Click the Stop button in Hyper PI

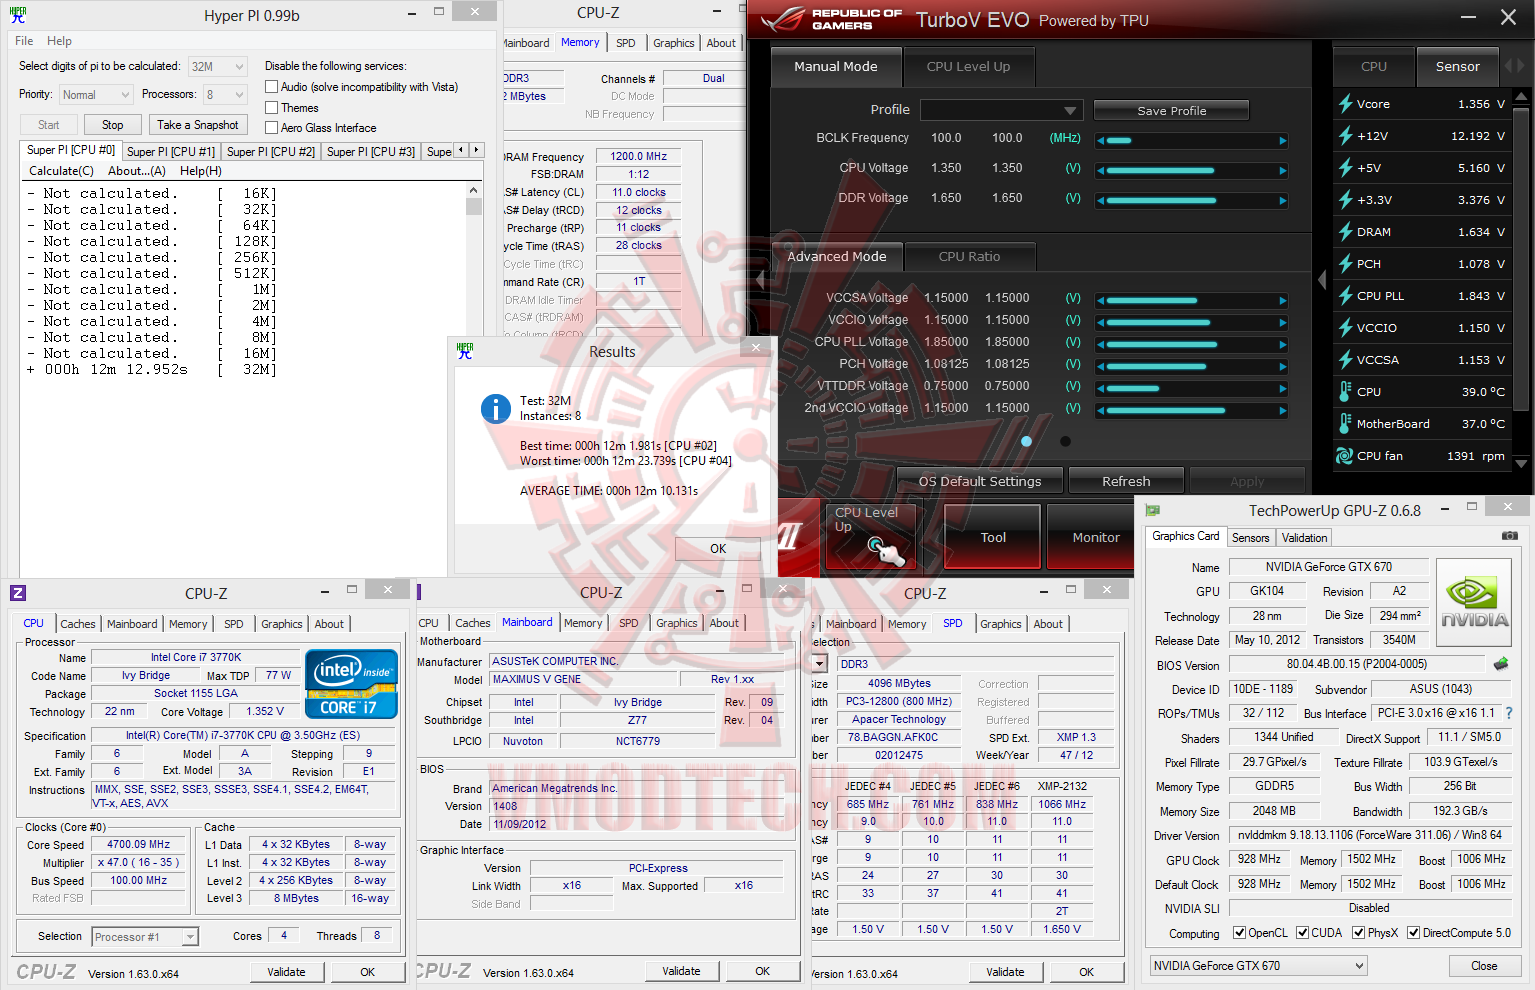(x=112, y=125)
